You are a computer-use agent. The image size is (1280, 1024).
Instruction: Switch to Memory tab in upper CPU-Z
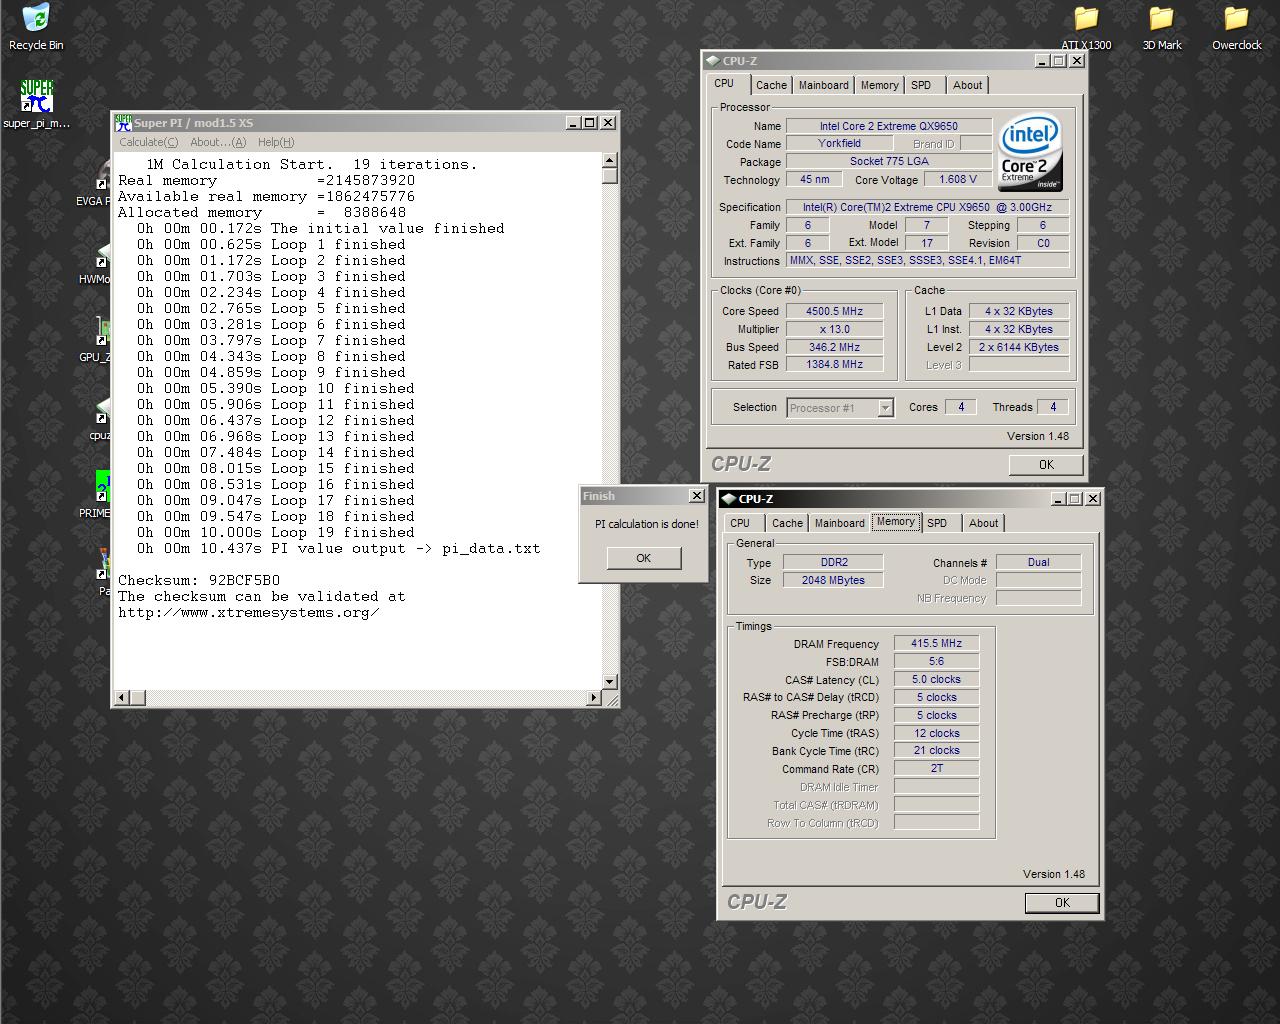coord(879,85)
